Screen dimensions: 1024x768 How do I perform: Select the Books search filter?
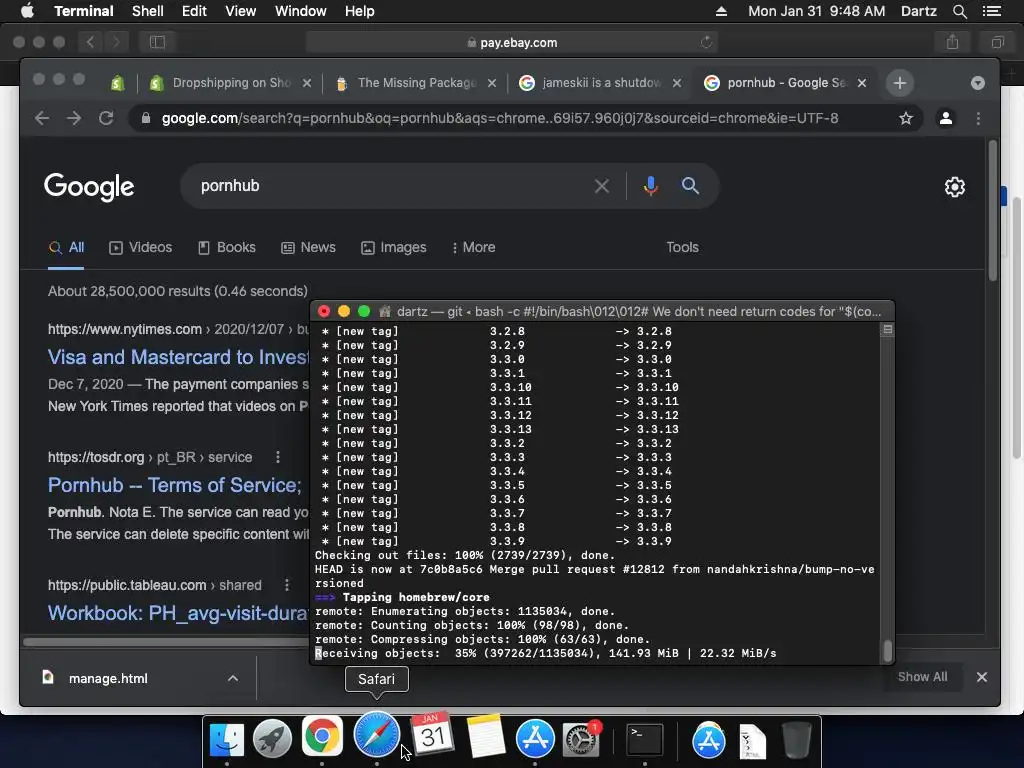click(227, 248)
